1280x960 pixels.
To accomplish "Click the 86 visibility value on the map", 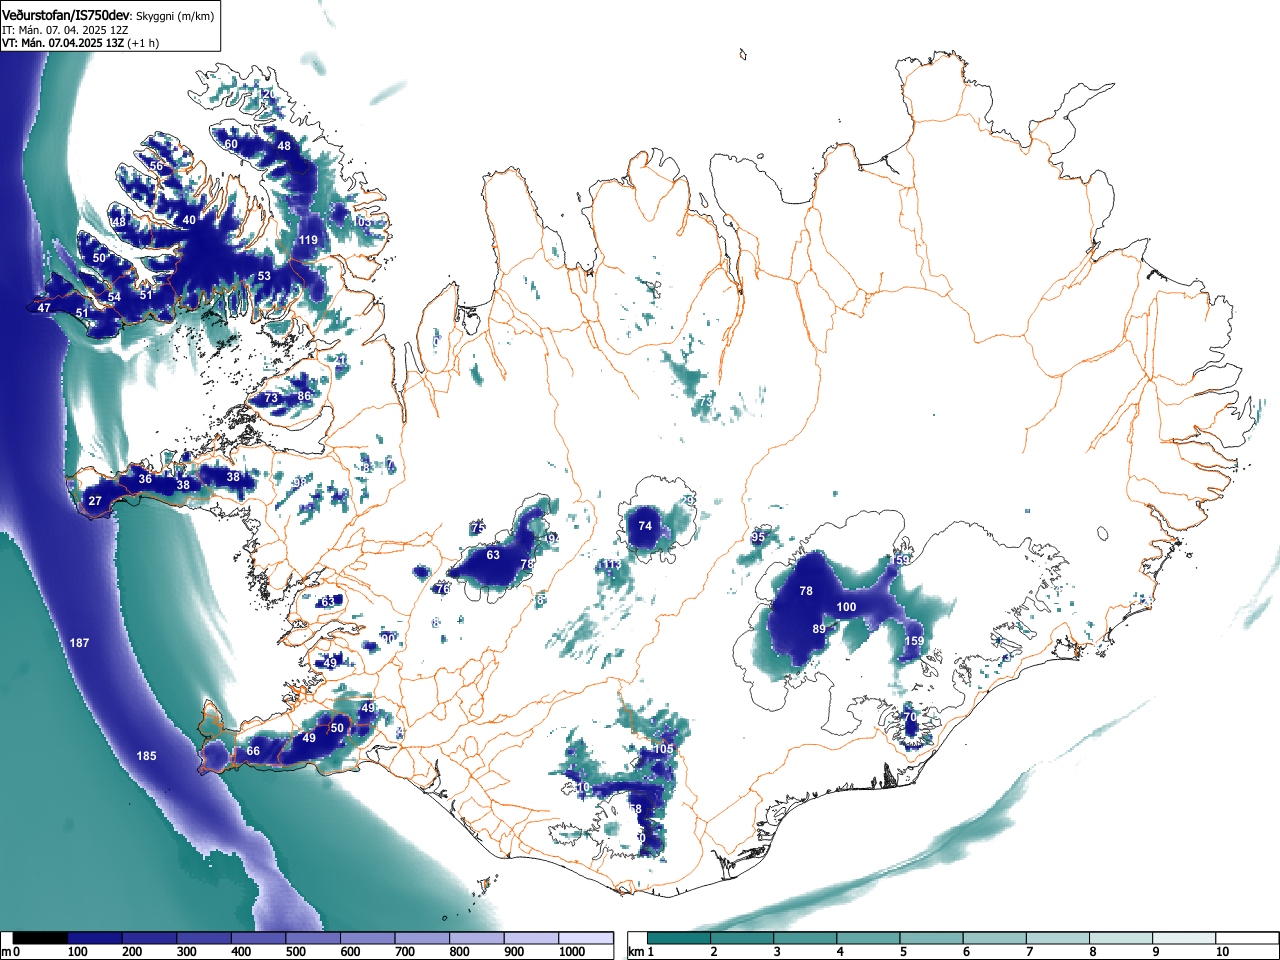I will point(304,396).
